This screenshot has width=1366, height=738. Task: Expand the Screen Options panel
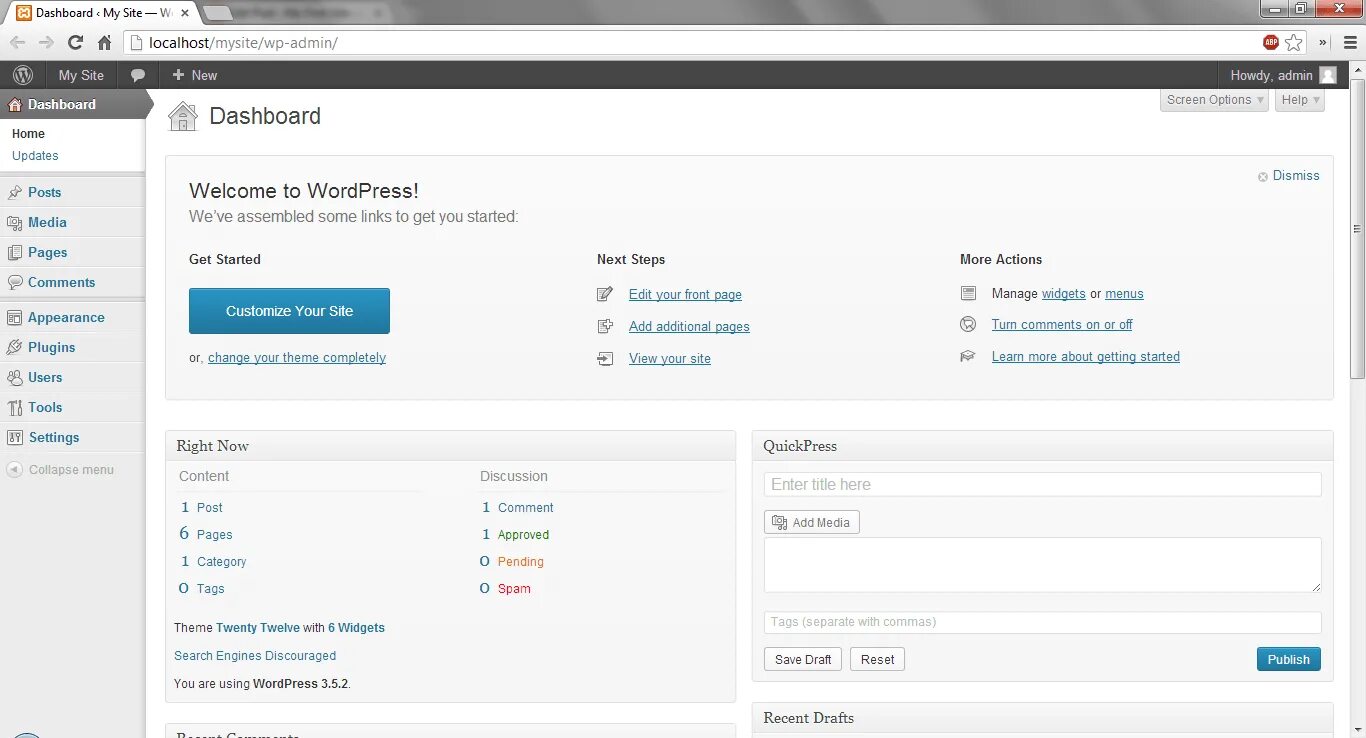point(1215,100)
